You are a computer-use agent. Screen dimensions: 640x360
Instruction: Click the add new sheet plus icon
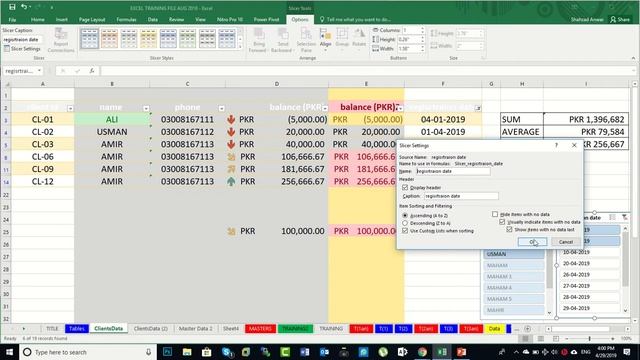coord(527,329)
